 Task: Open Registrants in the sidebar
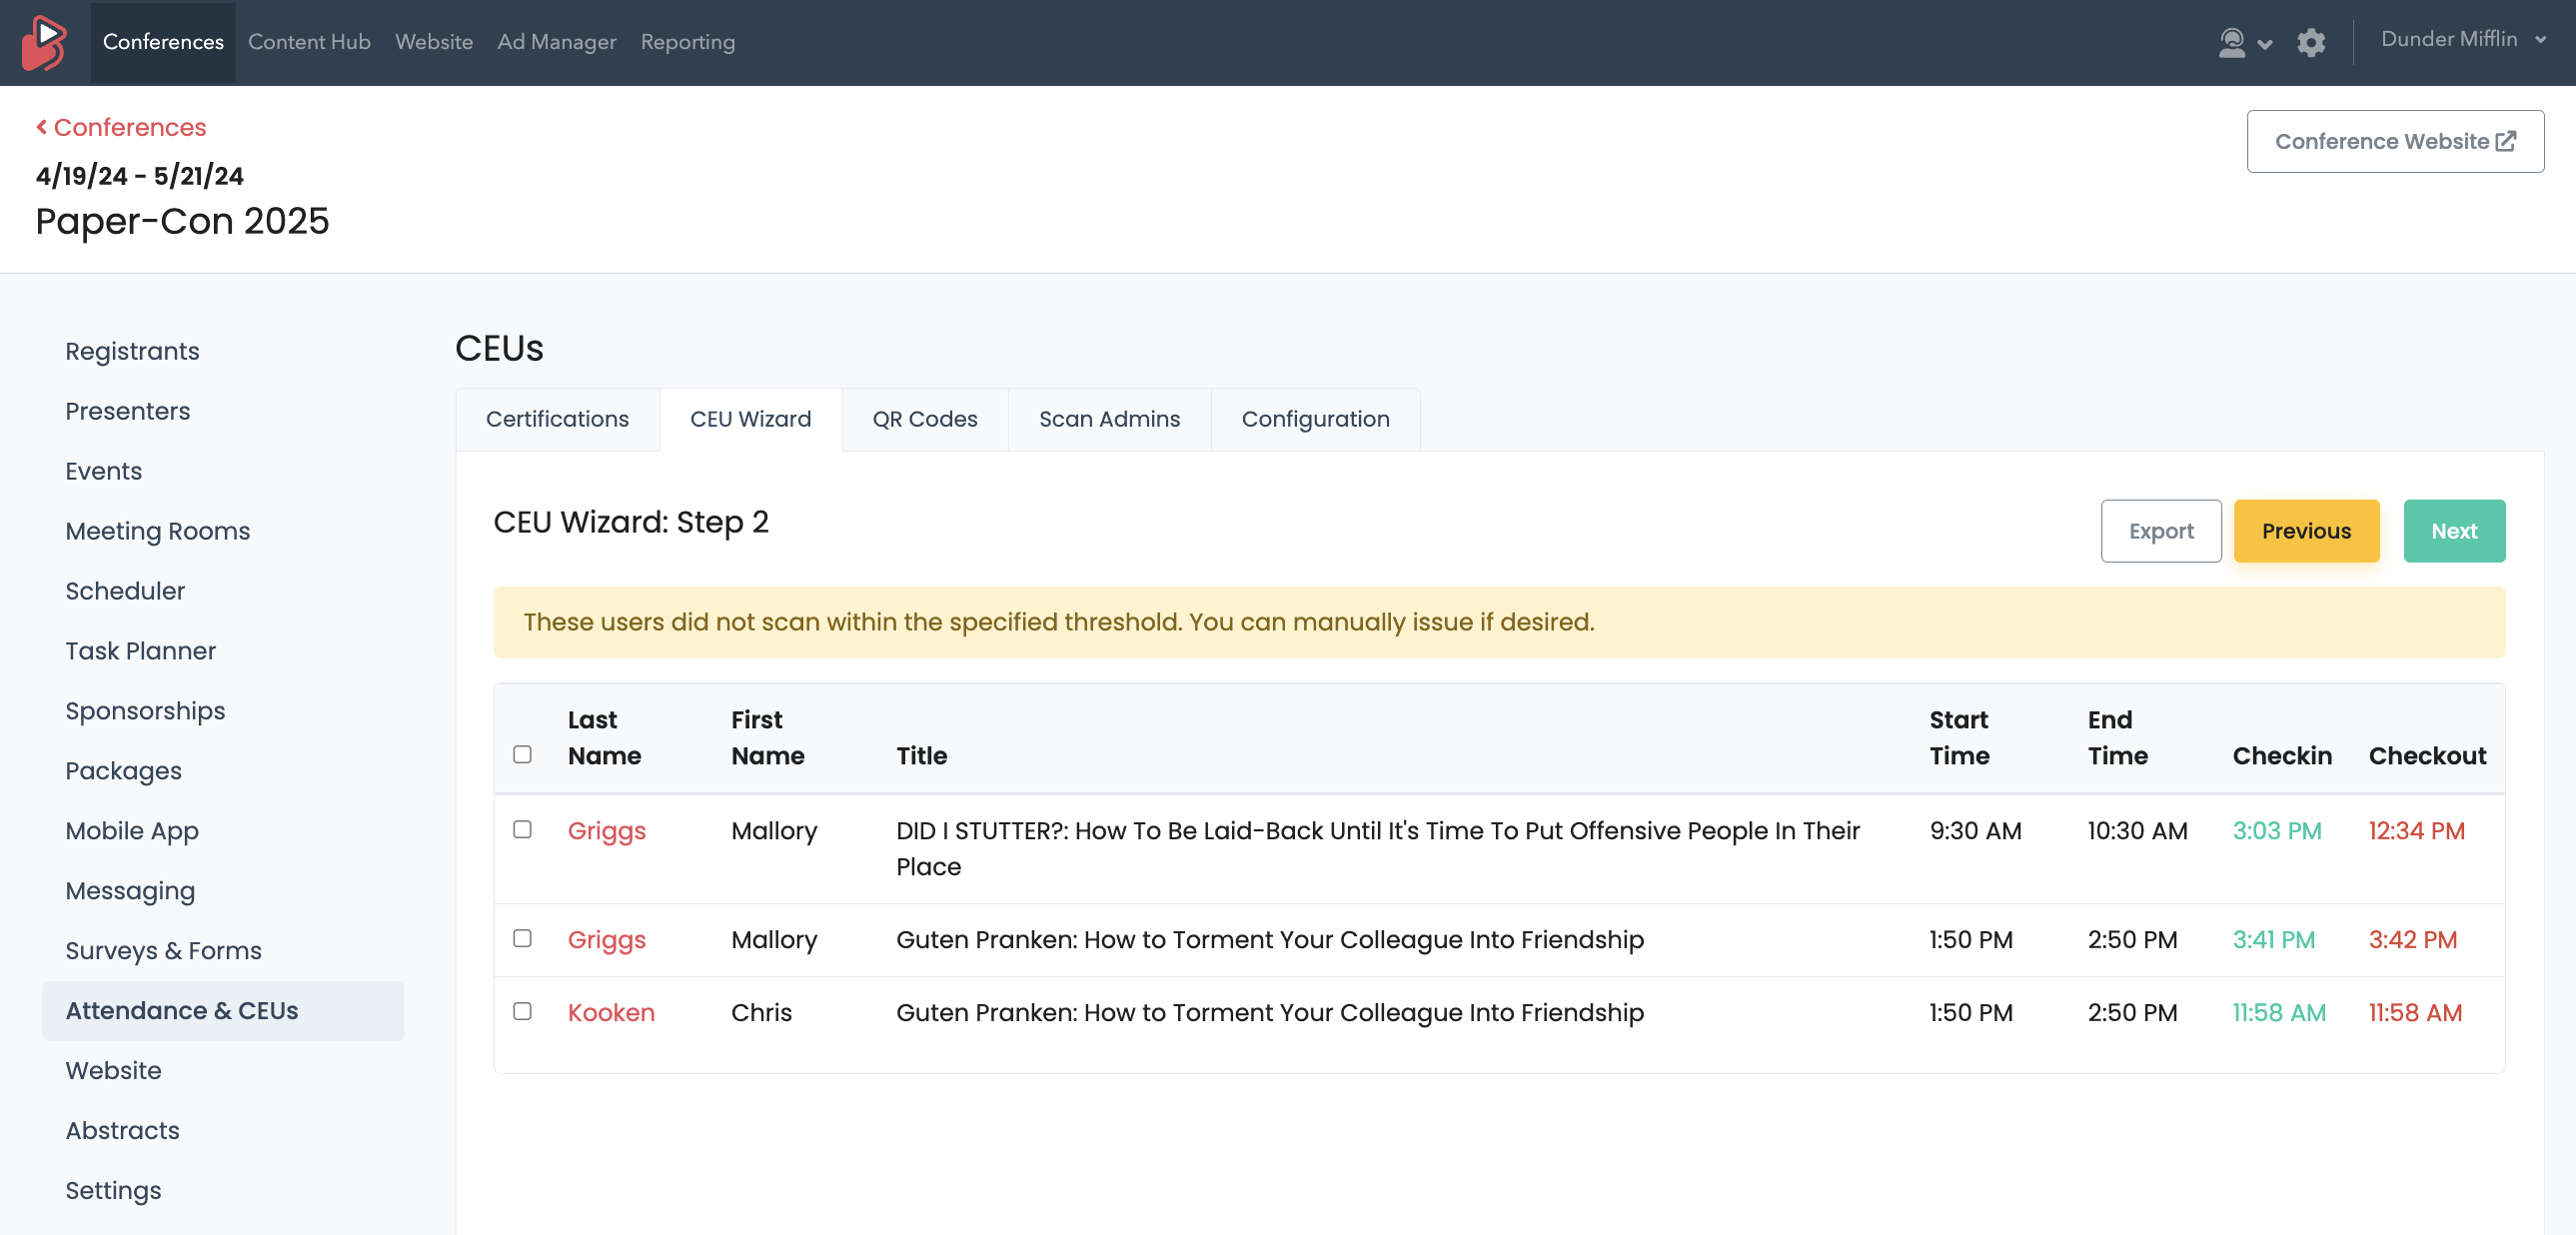tap(132, 351)
